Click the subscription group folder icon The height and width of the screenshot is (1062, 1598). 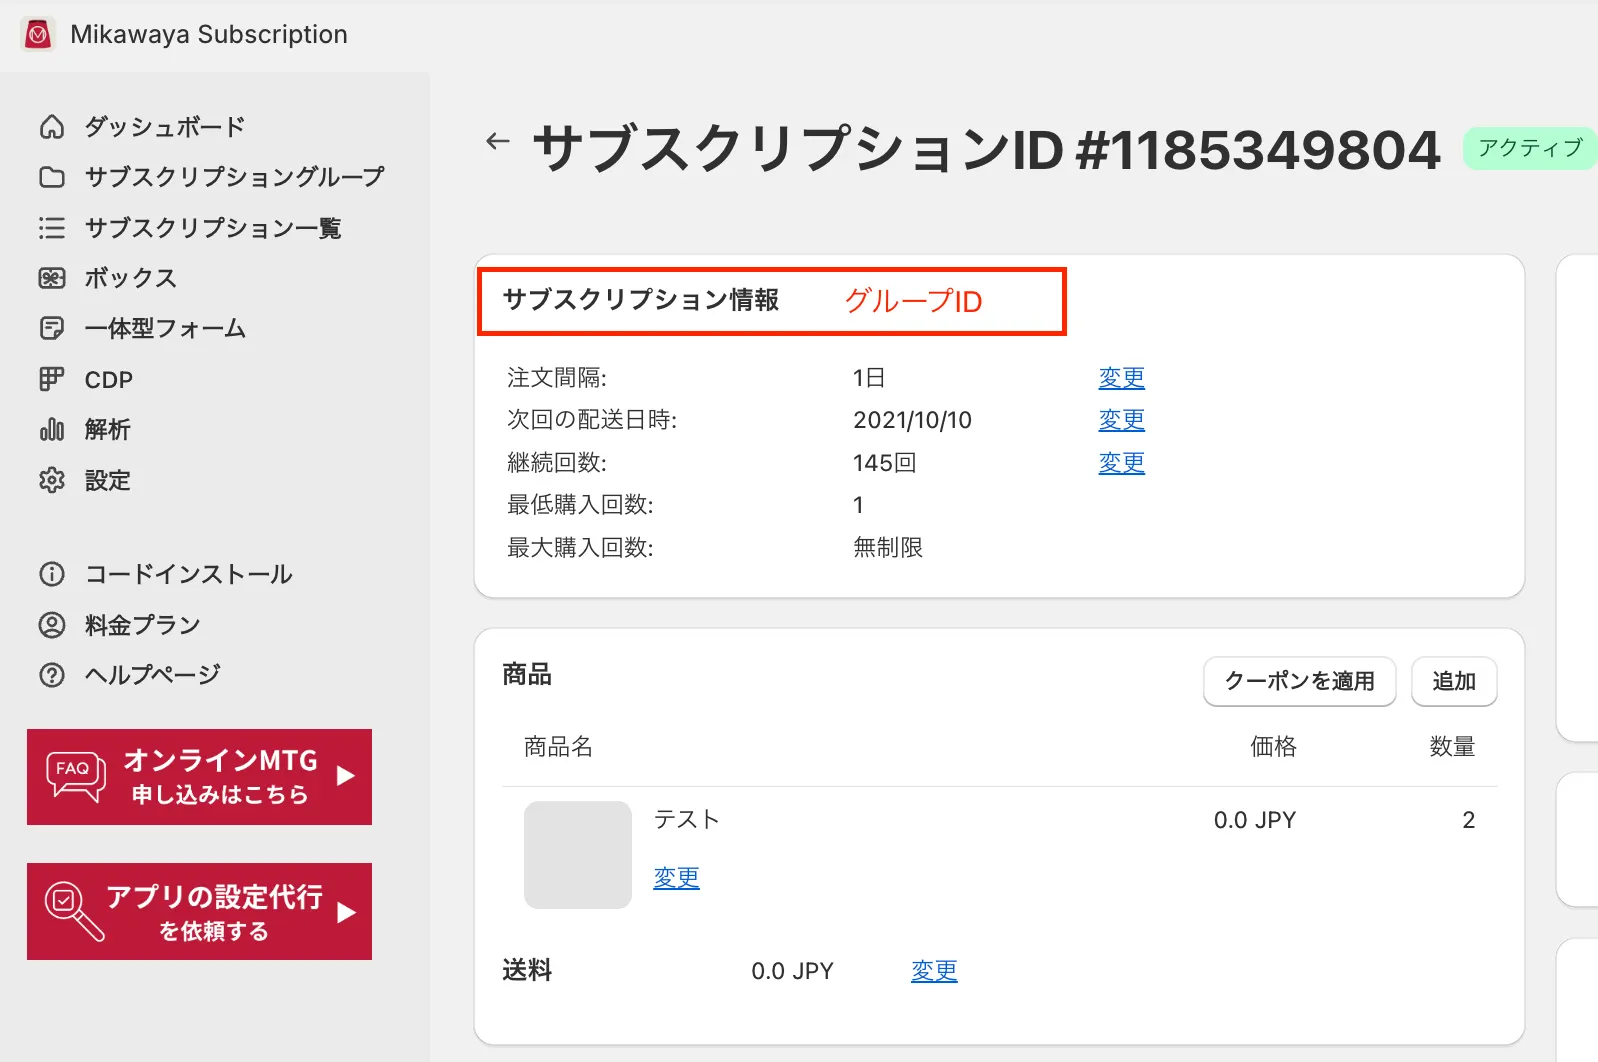(x=52, y=177)
